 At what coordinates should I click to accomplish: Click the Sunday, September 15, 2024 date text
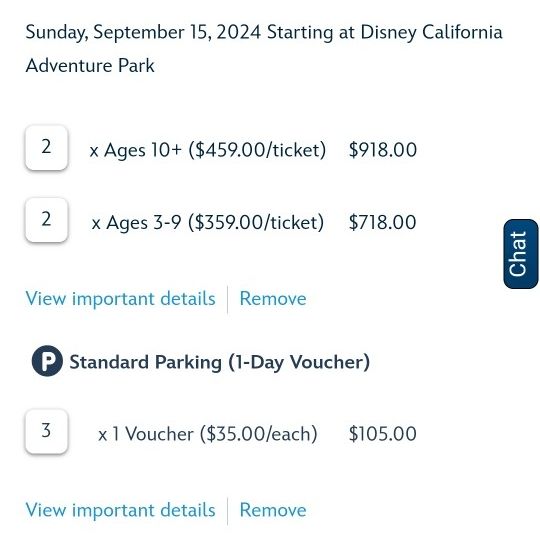pyautogui.click(x=143, y=33)
